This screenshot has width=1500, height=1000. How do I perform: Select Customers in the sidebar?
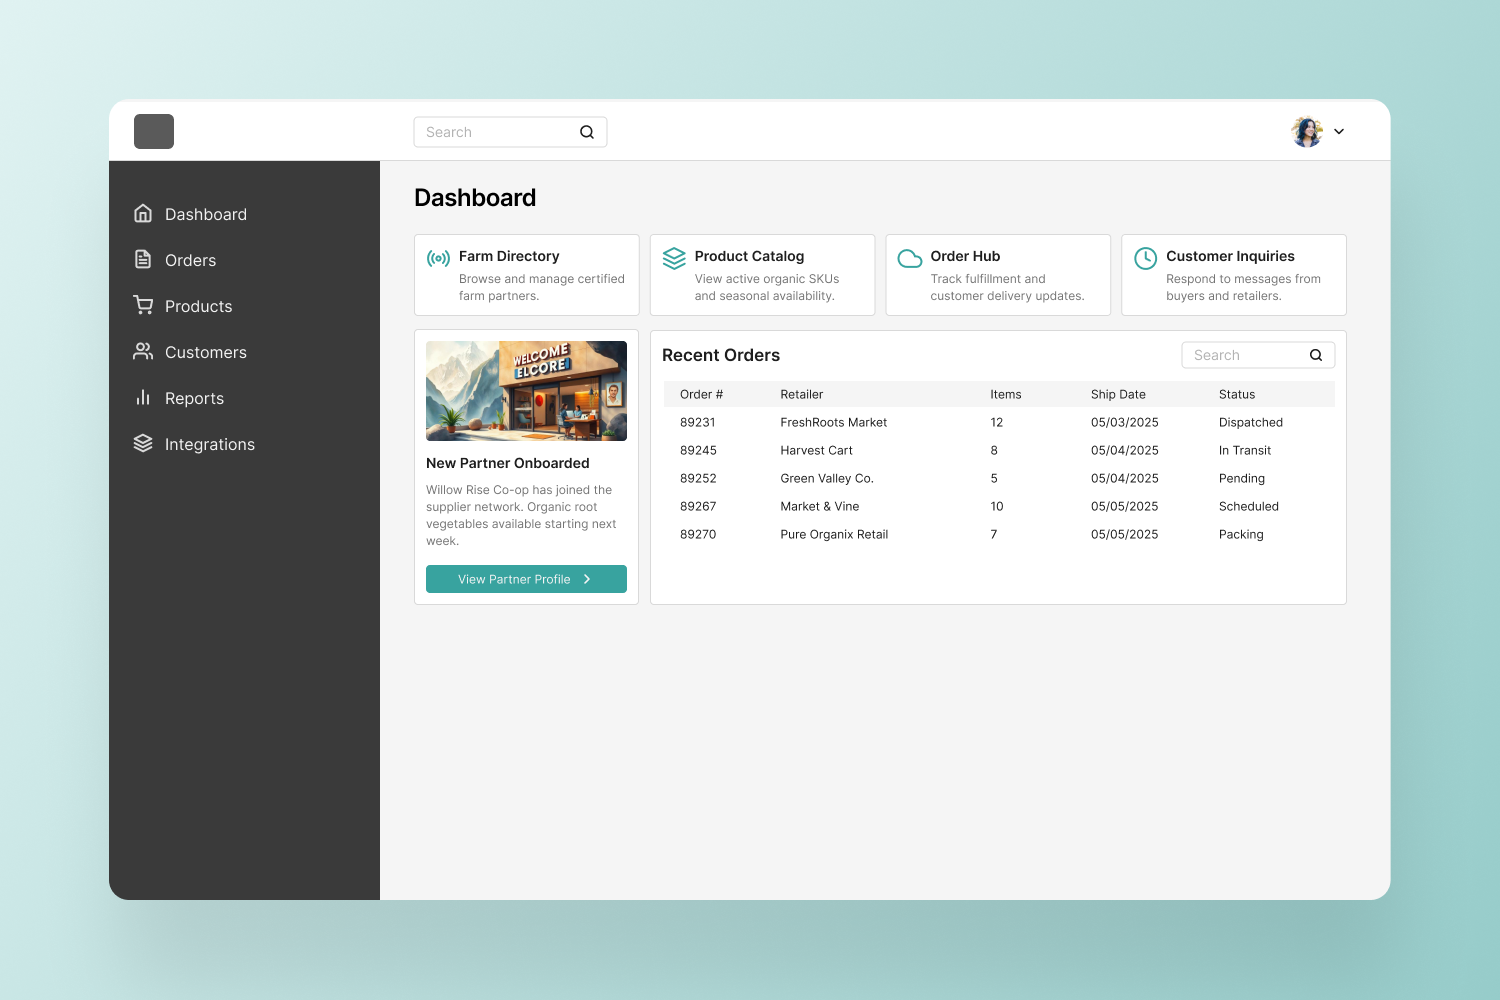pyautogui.click(x=206, y=352)
